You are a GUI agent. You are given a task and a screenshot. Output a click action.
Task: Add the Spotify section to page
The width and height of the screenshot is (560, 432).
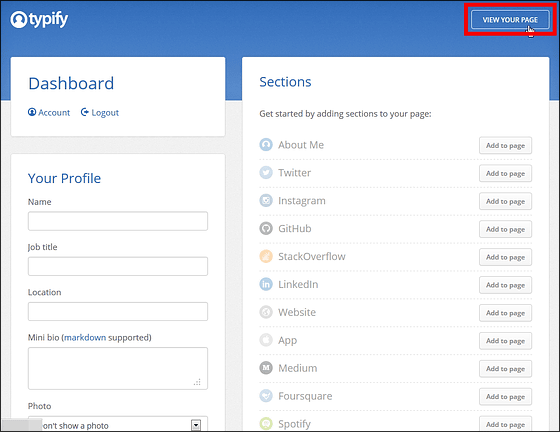(505, 424)
